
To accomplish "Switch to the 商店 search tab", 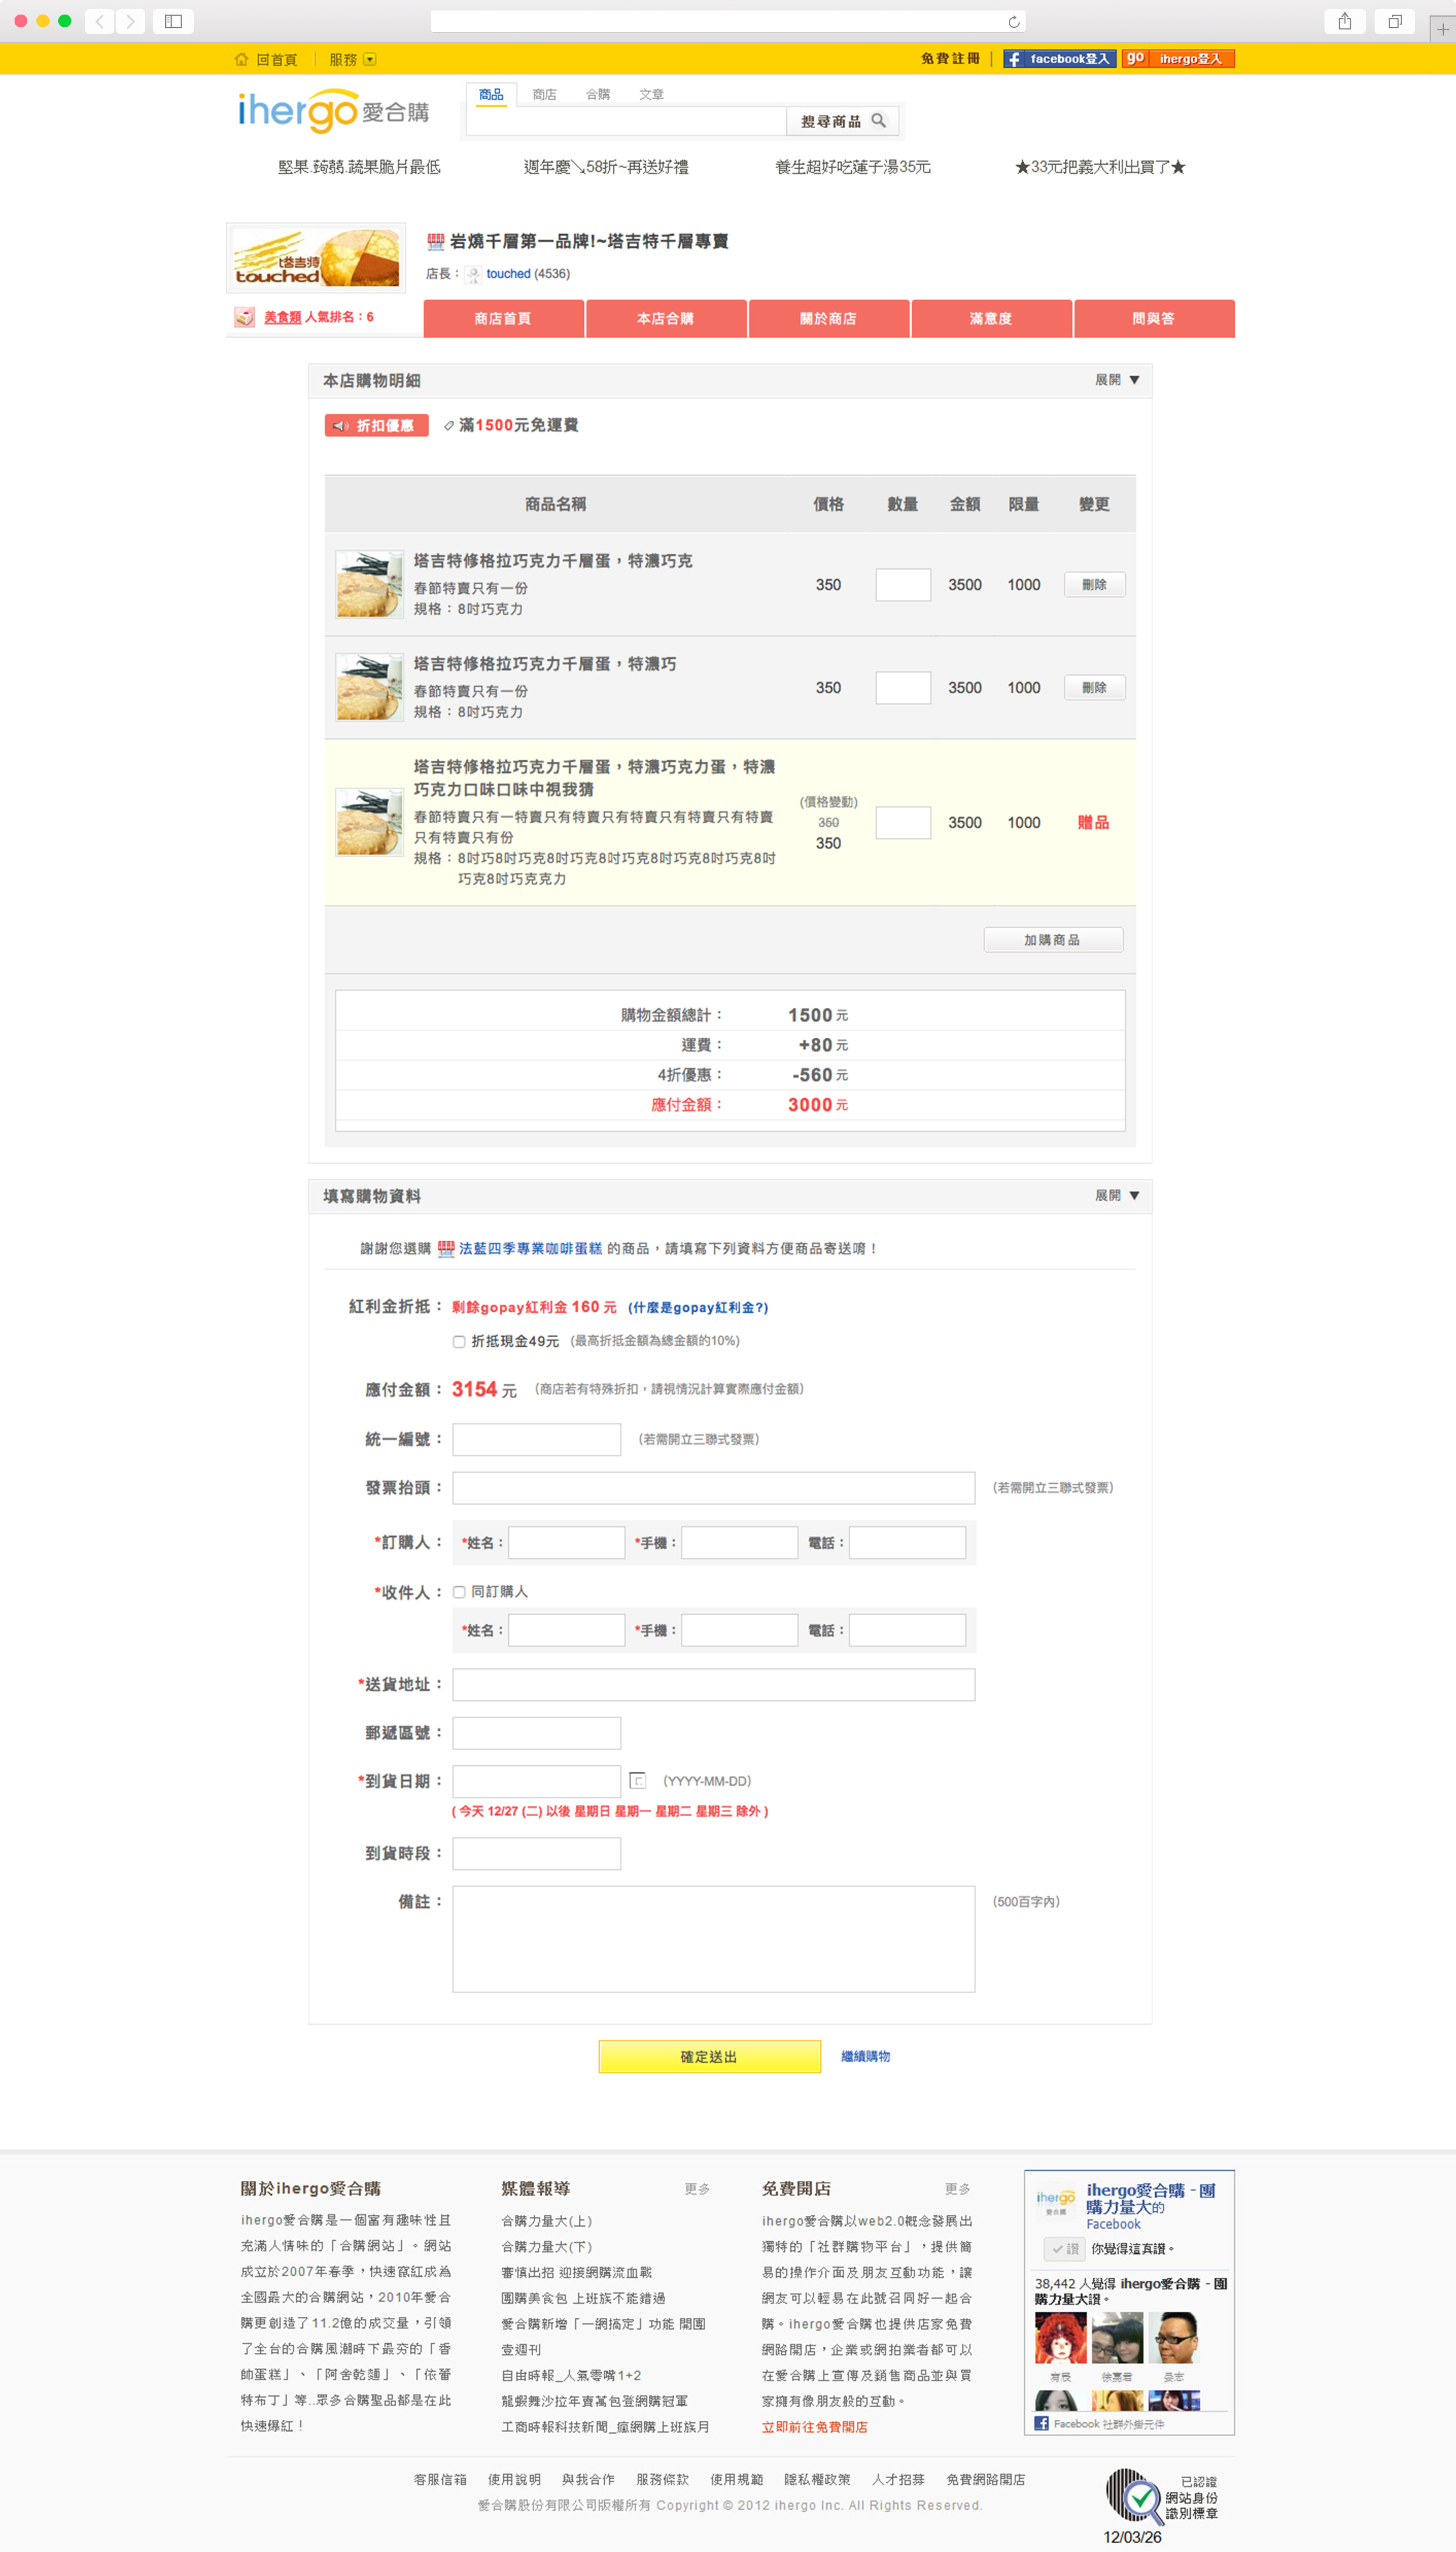I will tap(544, 94).
